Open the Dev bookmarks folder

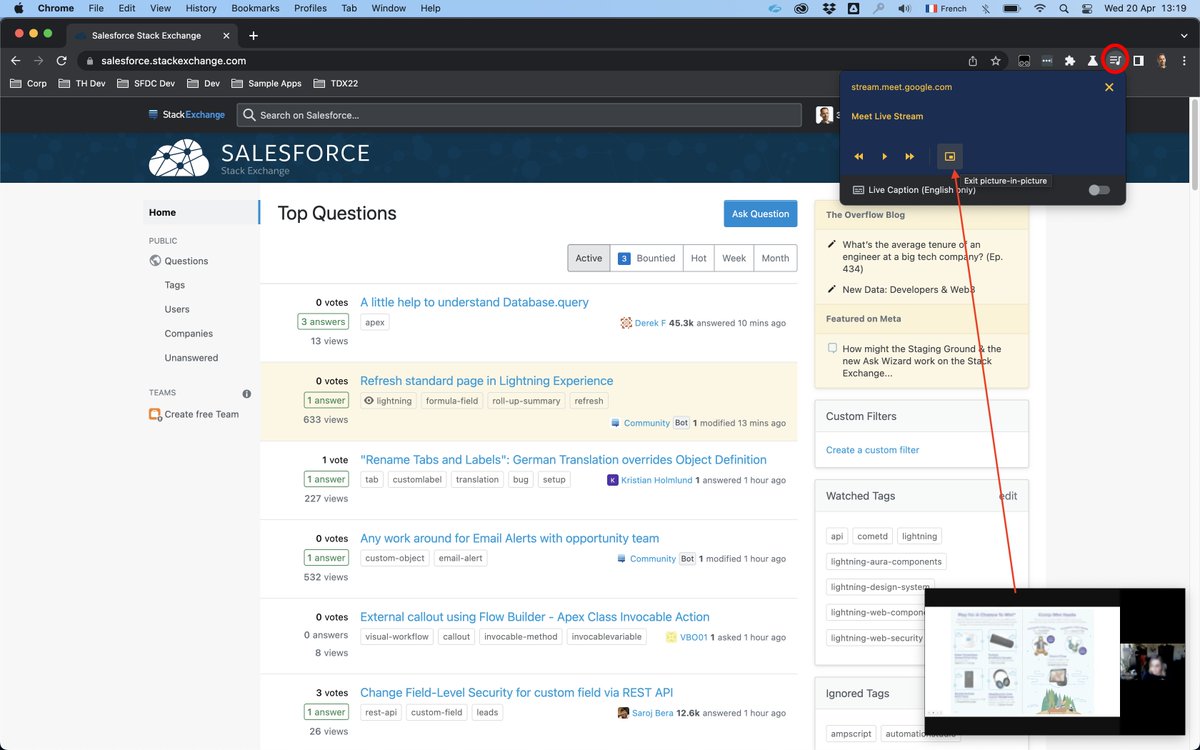click(x=203, y=83)
